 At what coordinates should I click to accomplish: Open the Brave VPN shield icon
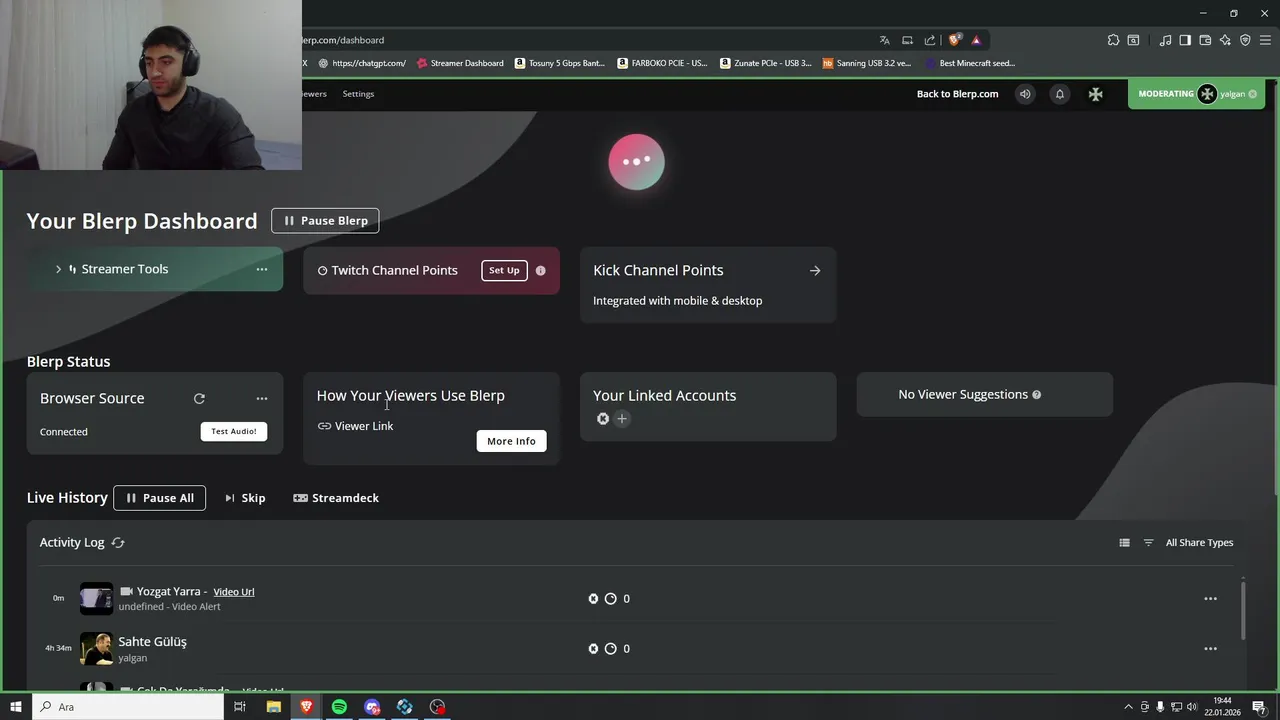tap(1245, 40)
